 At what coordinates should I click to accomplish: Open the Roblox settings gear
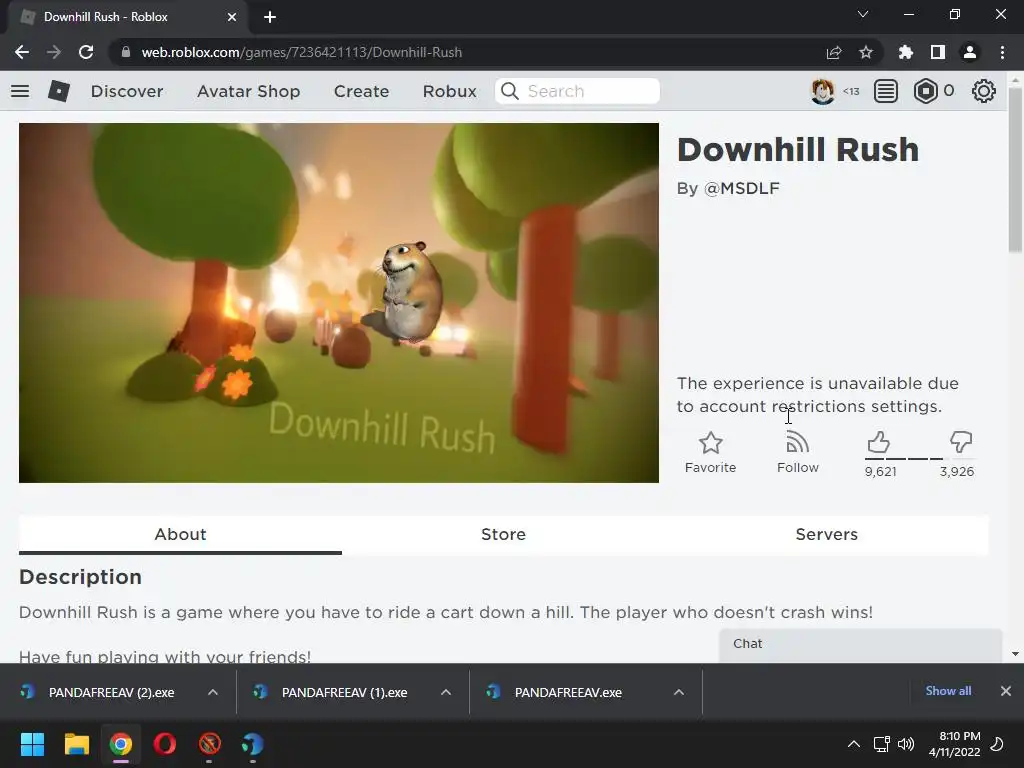point(984,91)
